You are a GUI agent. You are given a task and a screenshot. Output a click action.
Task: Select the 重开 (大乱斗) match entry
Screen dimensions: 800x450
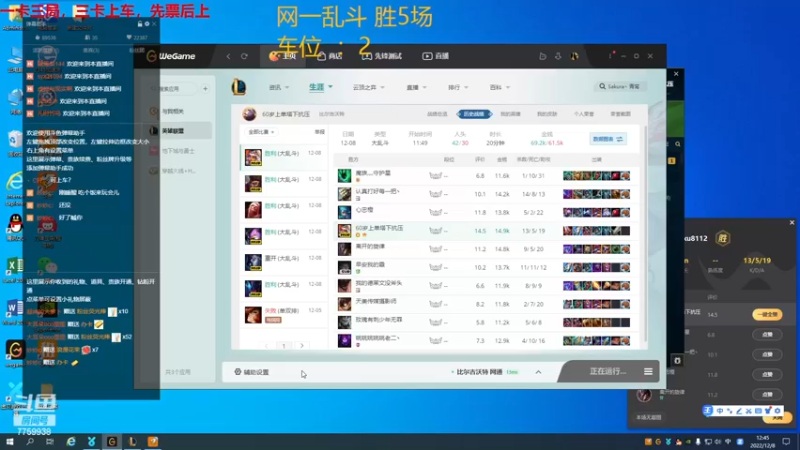pos(283,262)
